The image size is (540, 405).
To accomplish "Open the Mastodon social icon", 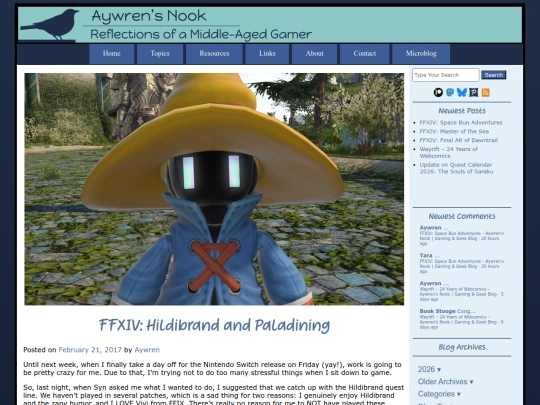I will 450,92.
